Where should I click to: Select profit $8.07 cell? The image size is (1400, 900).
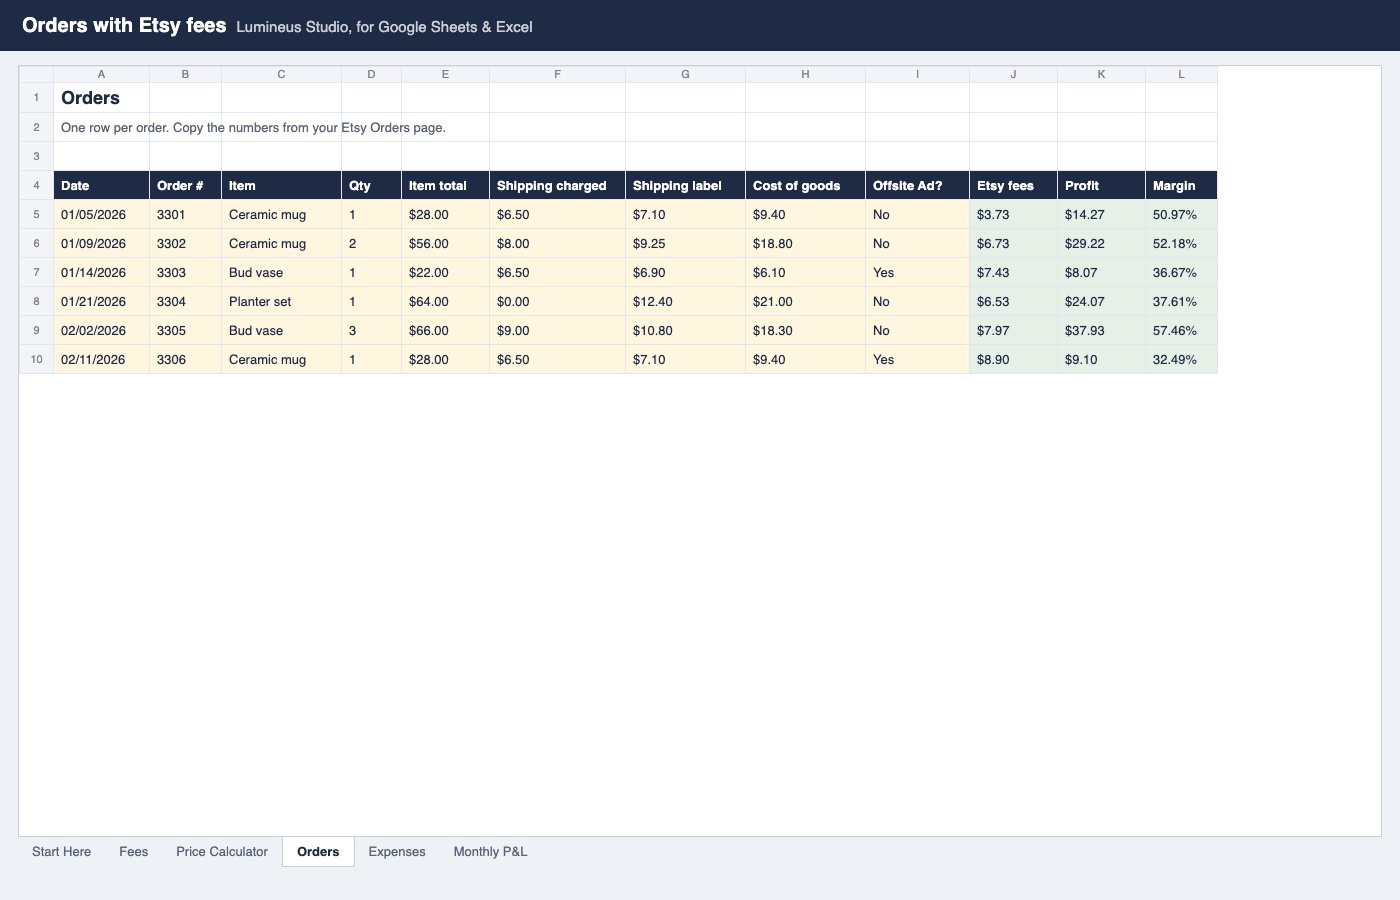tap(1101, 273)
